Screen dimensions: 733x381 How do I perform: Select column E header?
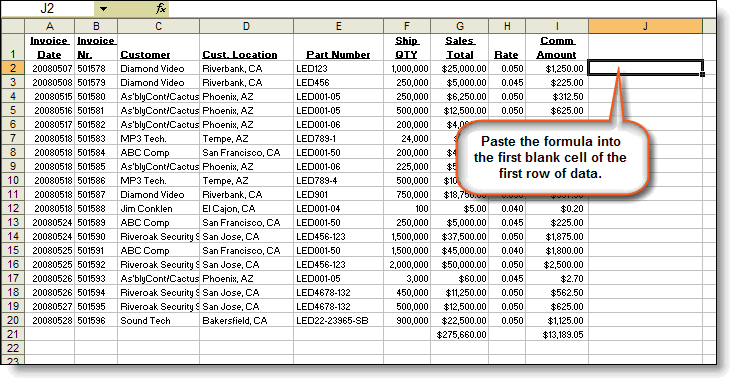tap(338, 26)
